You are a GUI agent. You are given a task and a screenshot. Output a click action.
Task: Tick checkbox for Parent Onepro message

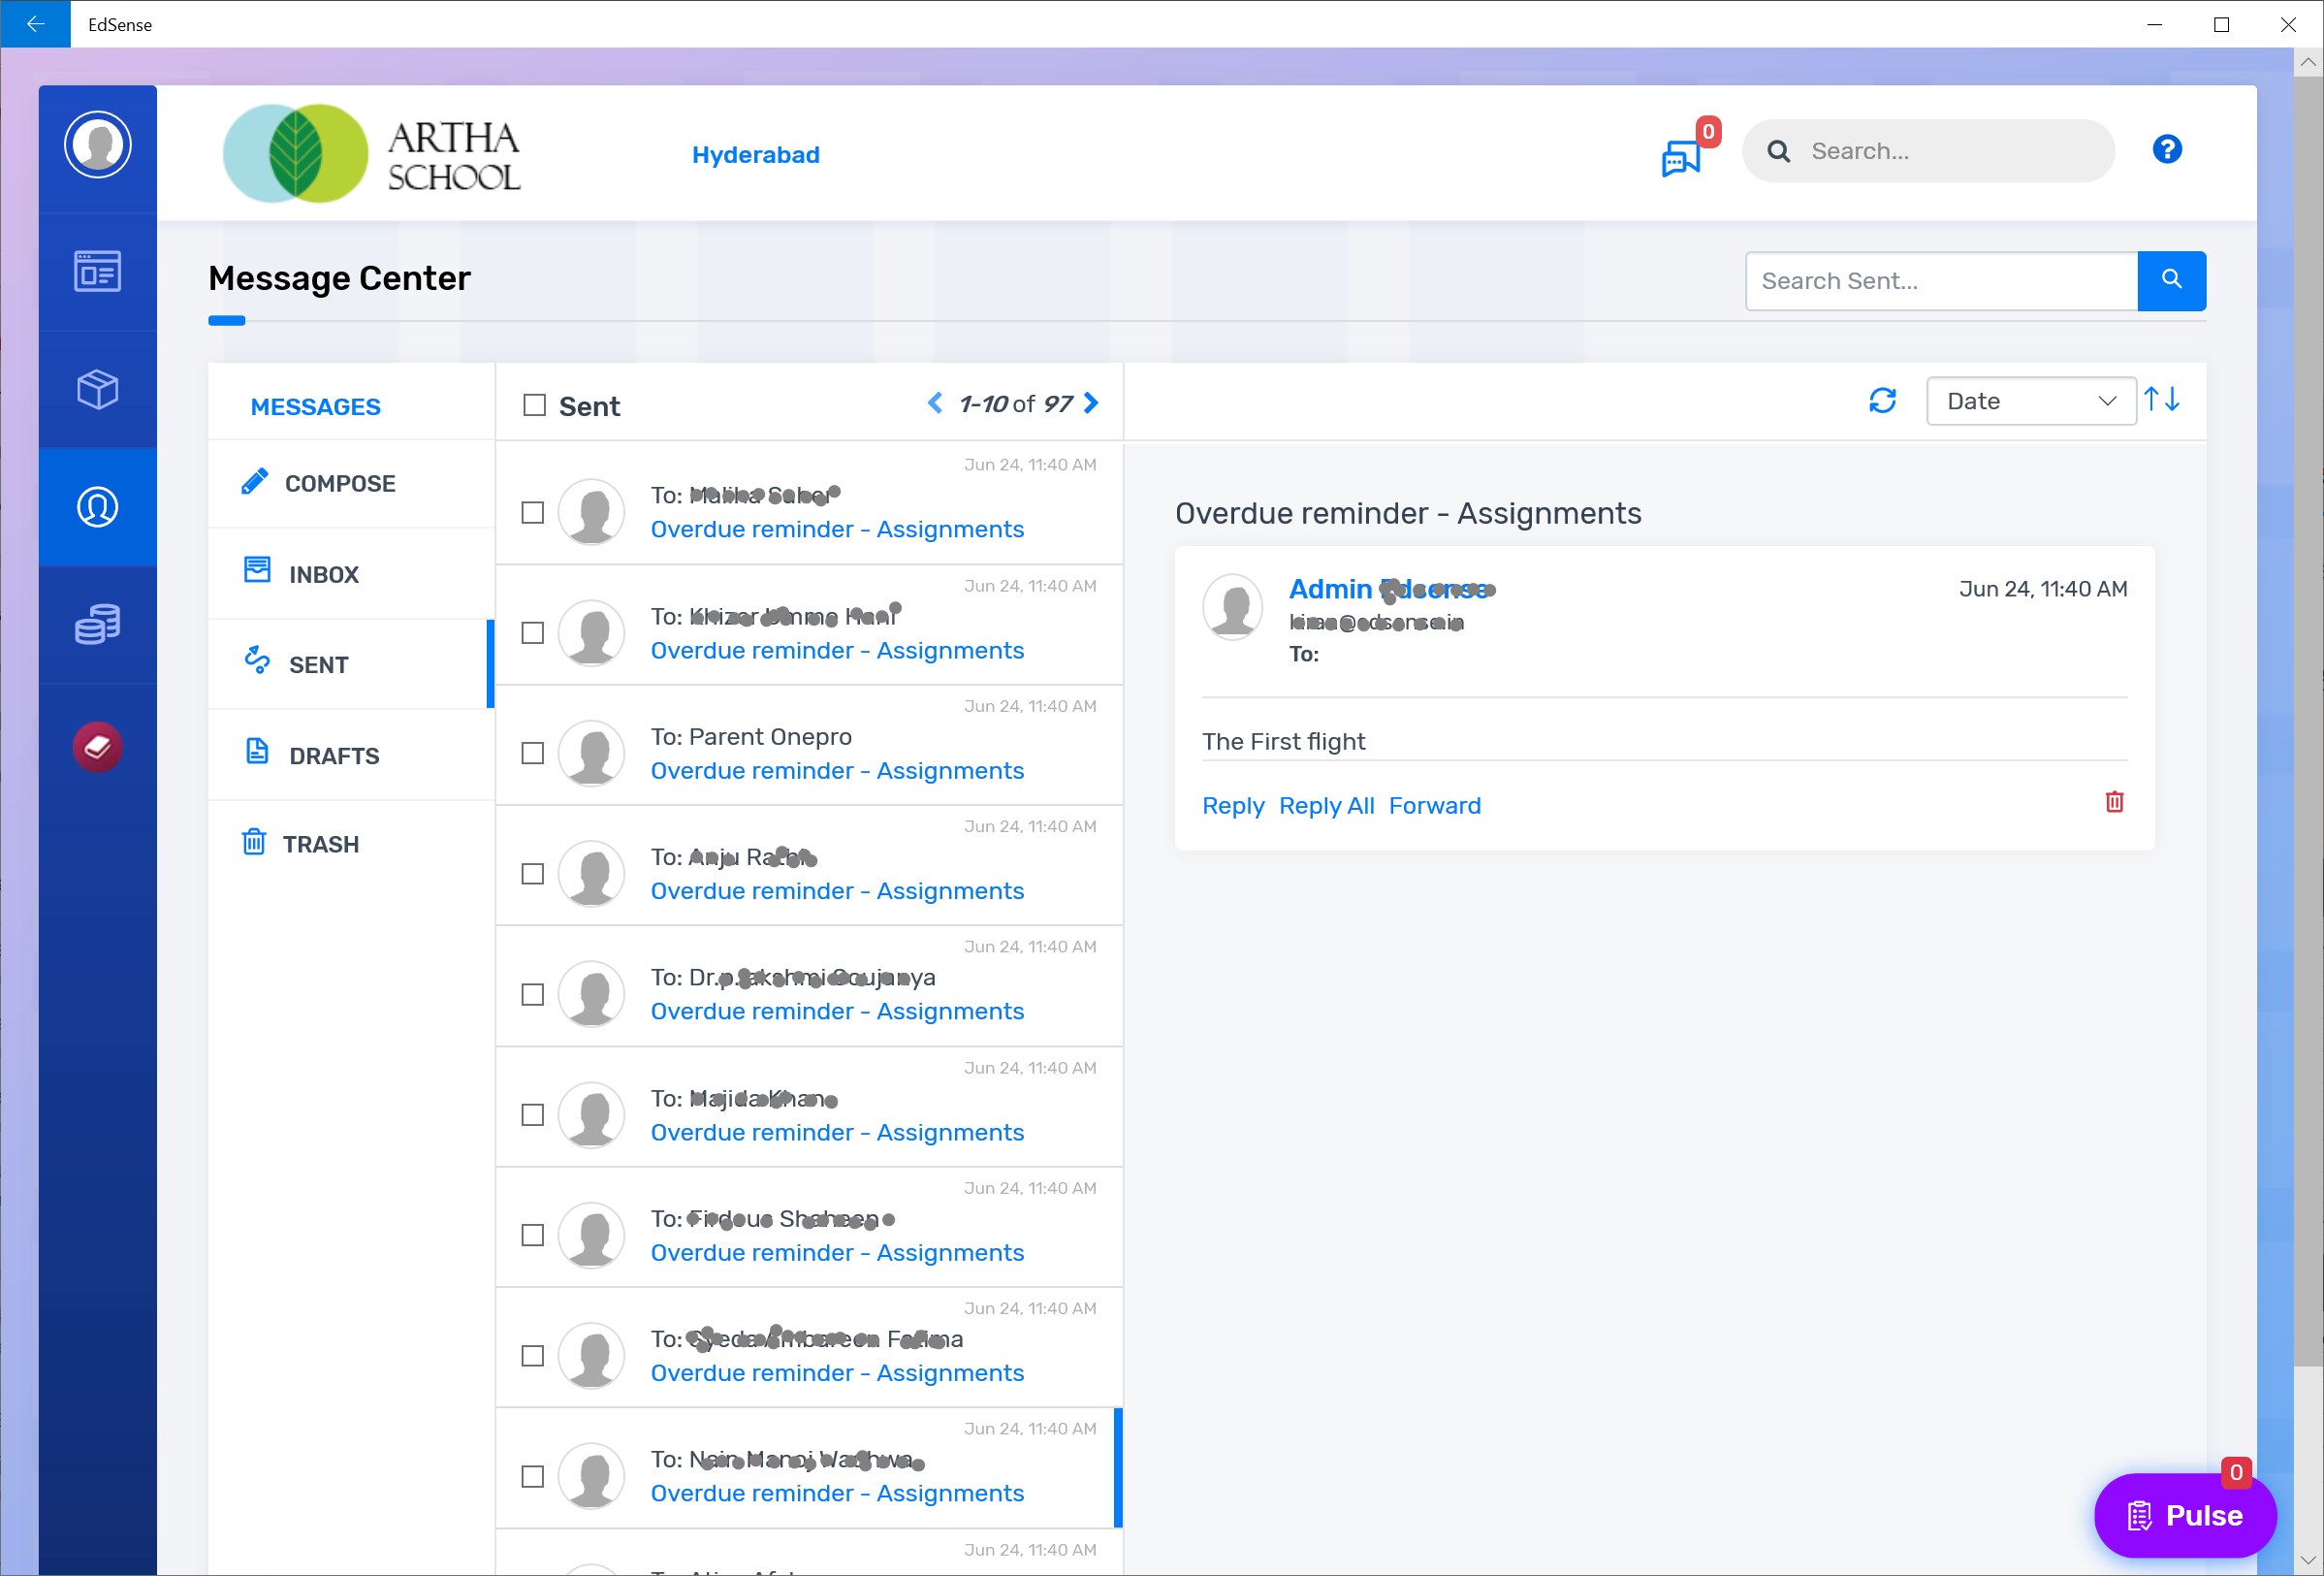pyautogui.click(x=533, y=754)
